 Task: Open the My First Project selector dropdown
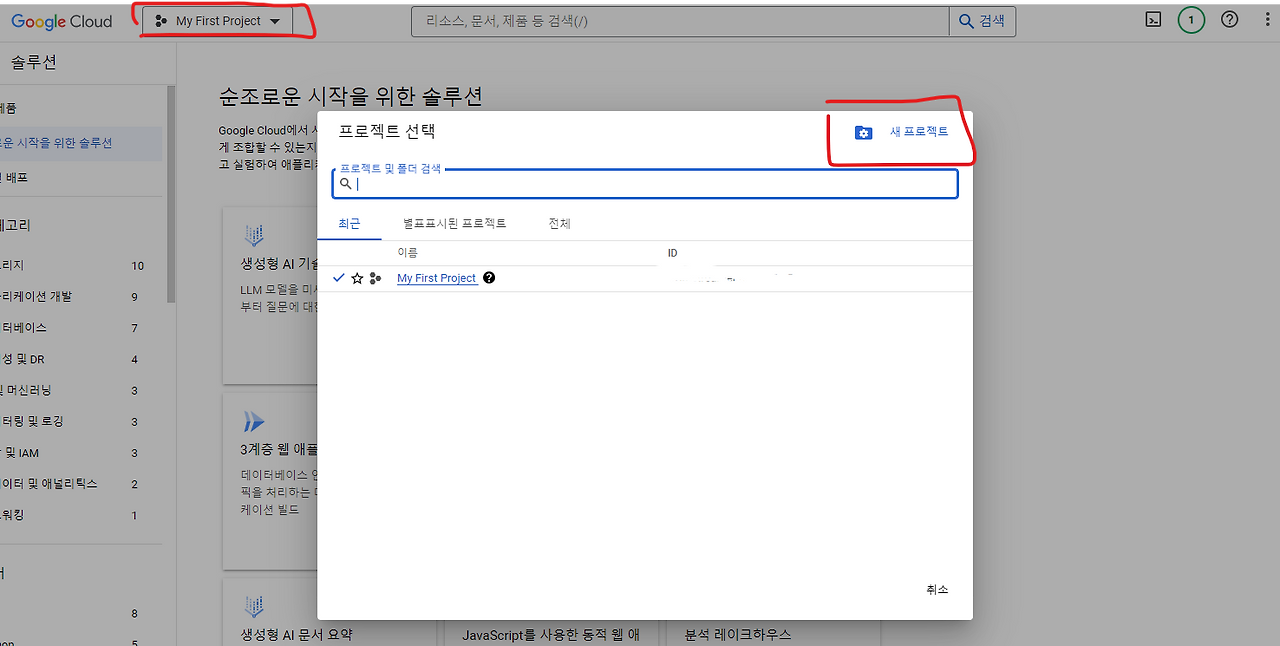tap(218, 21)
